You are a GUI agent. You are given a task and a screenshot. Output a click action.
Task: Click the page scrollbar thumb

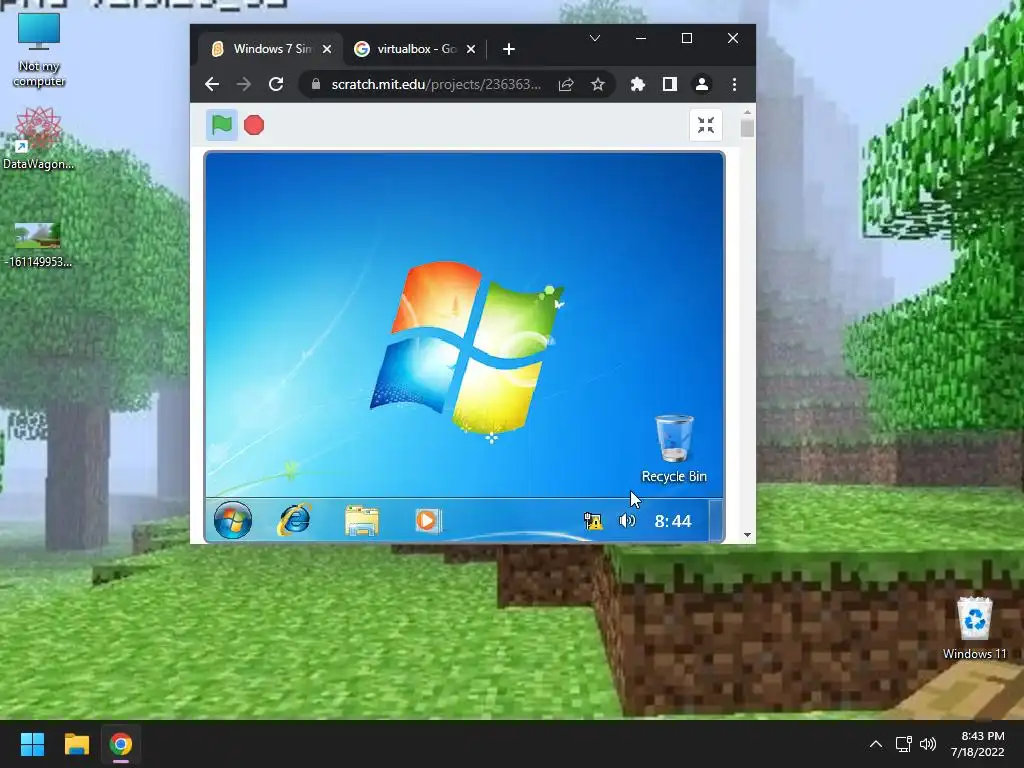click(748, 128)
